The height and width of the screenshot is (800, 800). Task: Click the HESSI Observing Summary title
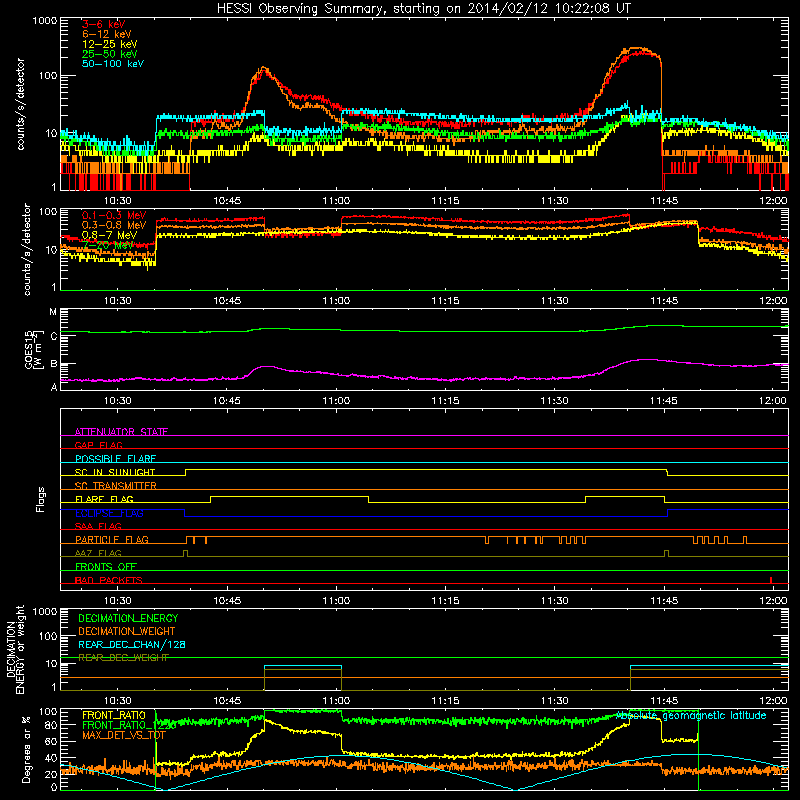click(423, 9)
